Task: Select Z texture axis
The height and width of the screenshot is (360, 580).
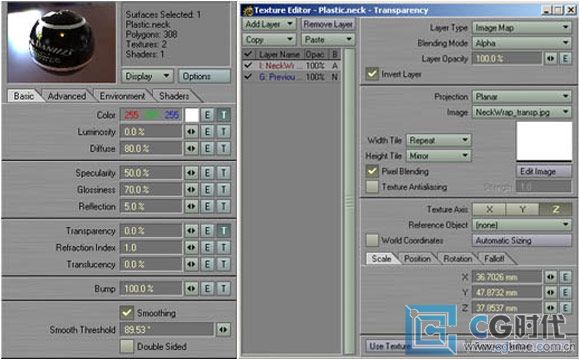Action: (555, 209)
